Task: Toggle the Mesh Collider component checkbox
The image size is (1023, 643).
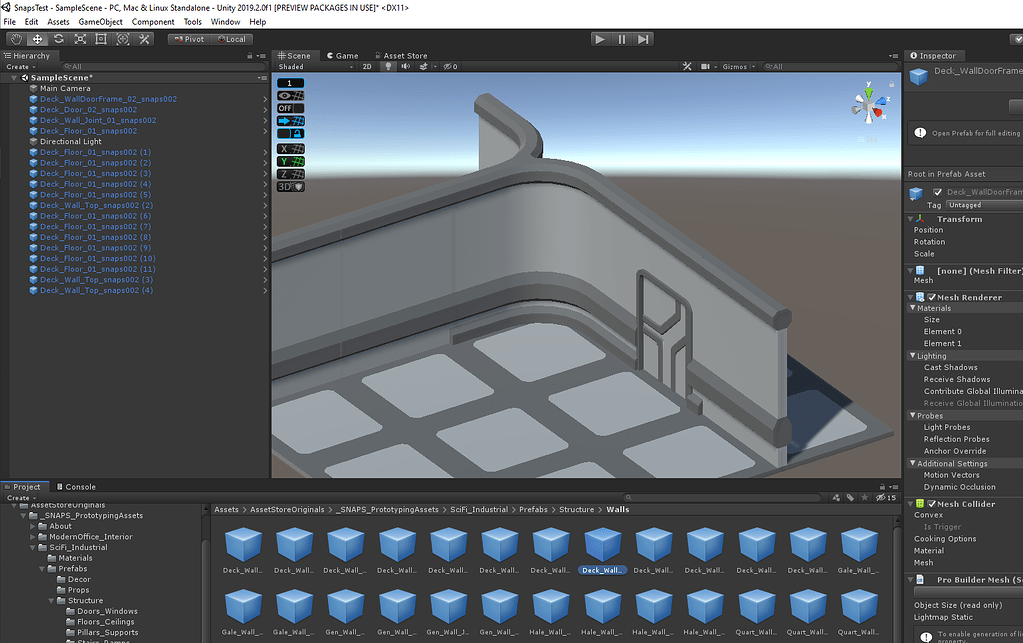Action: click(x=932, y=504)
